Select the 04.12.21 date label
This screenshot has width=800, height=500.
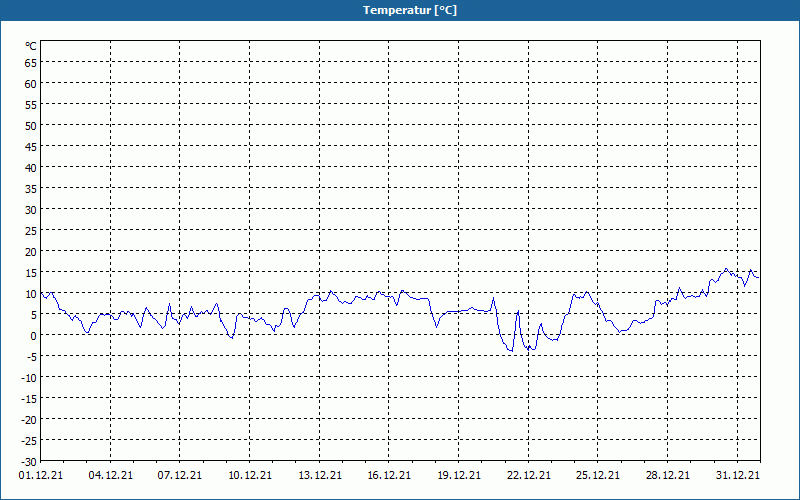click(x=111, y=476)
